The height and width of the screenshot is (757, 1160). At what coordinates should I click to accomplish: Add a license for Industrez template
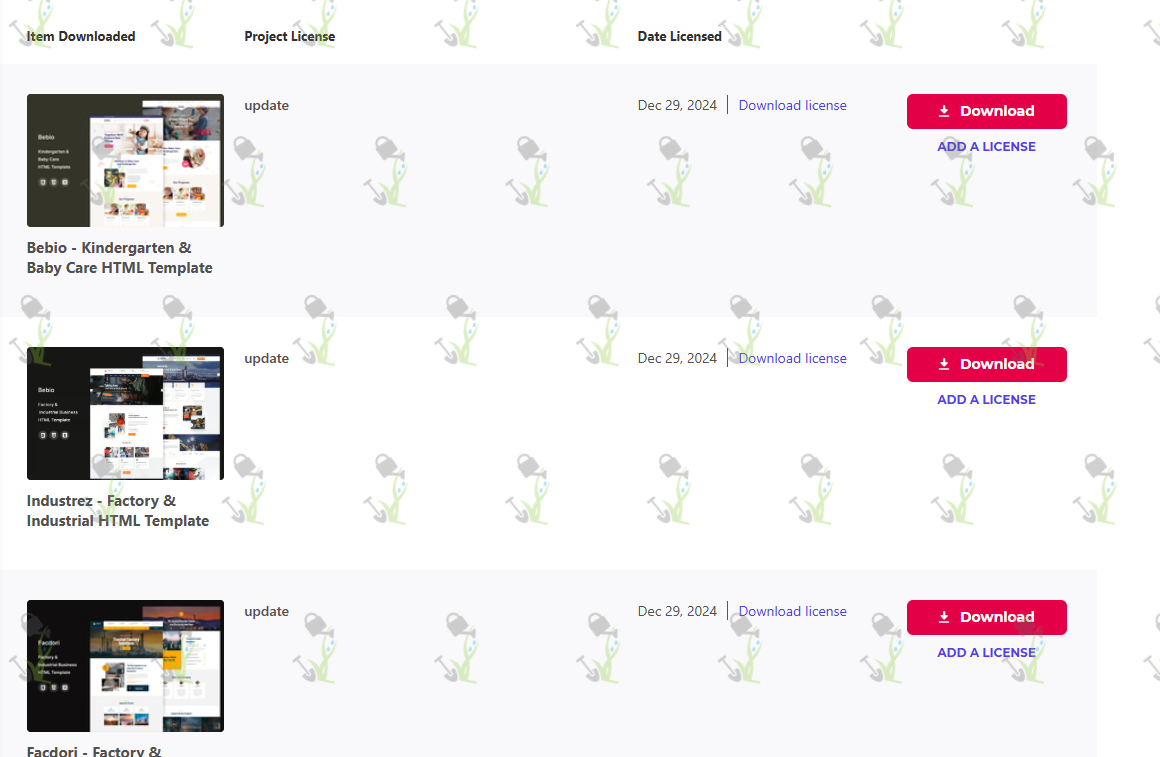tap(986, 400)
